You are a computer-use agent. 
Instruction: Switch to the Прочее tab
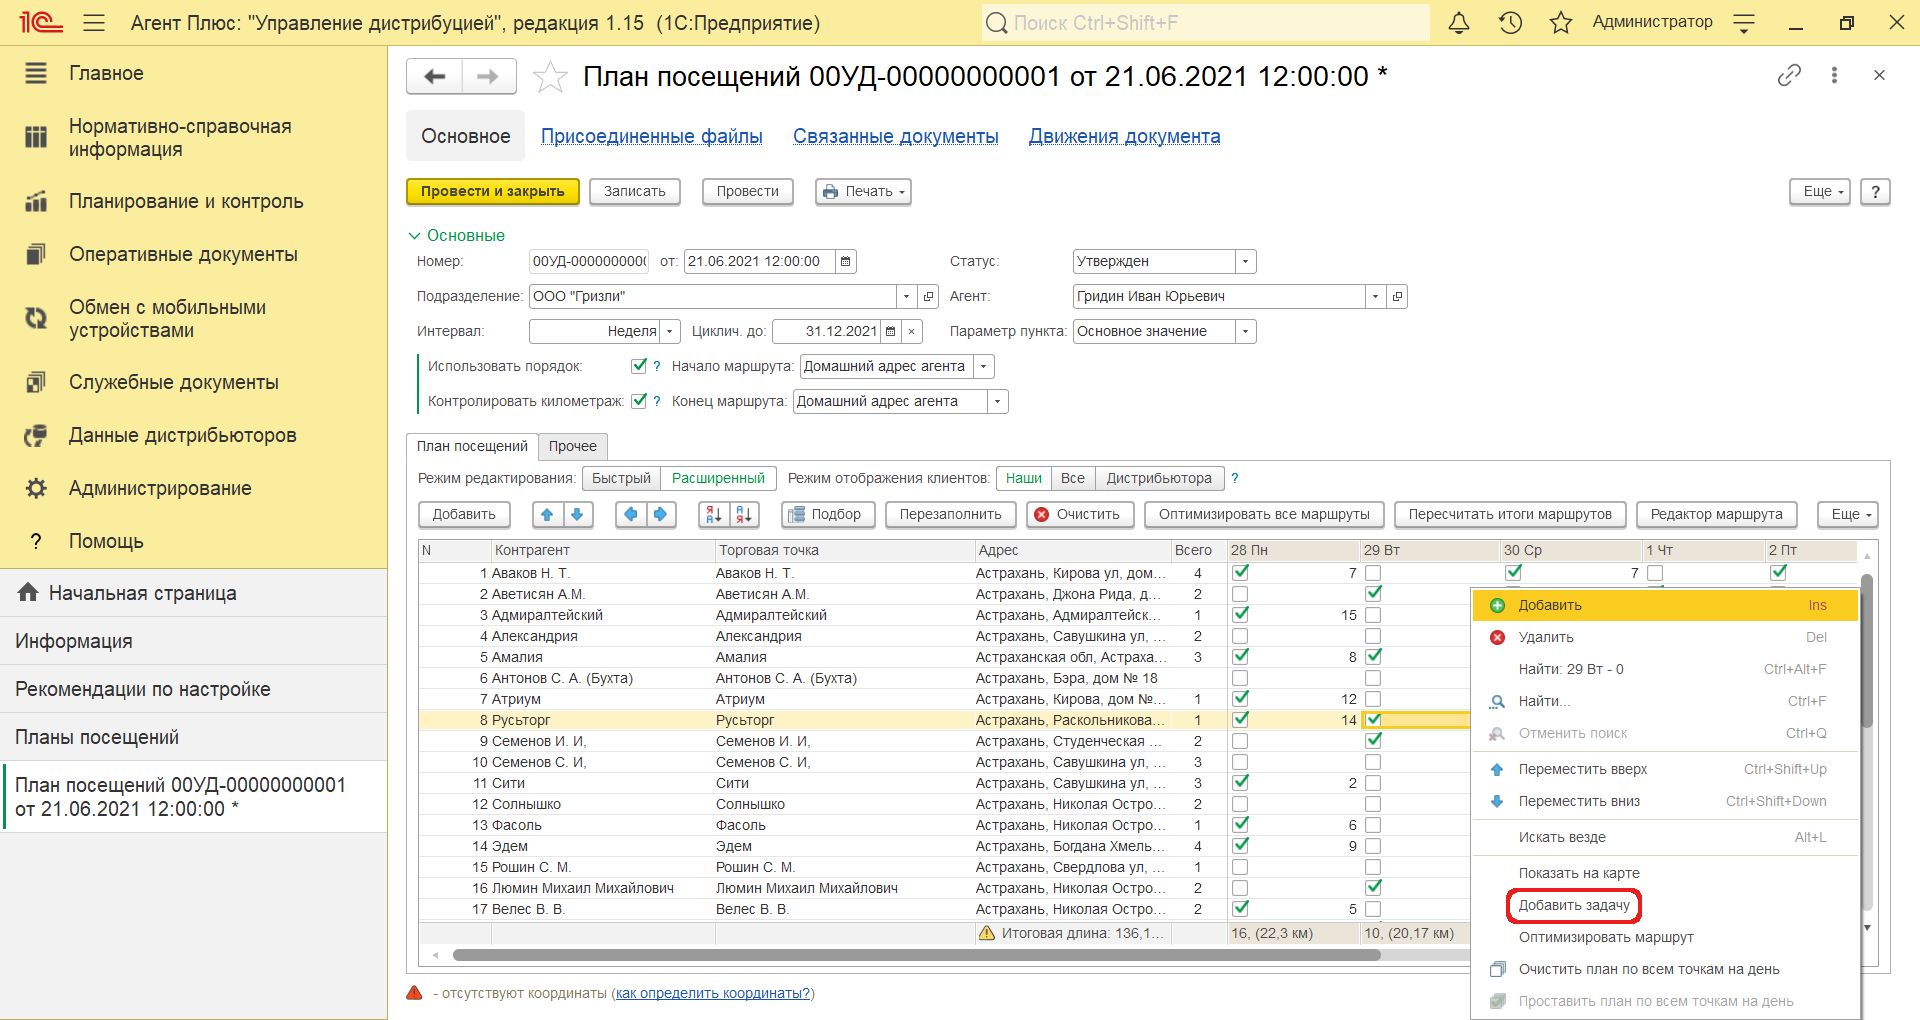click(x=572, y=446)
